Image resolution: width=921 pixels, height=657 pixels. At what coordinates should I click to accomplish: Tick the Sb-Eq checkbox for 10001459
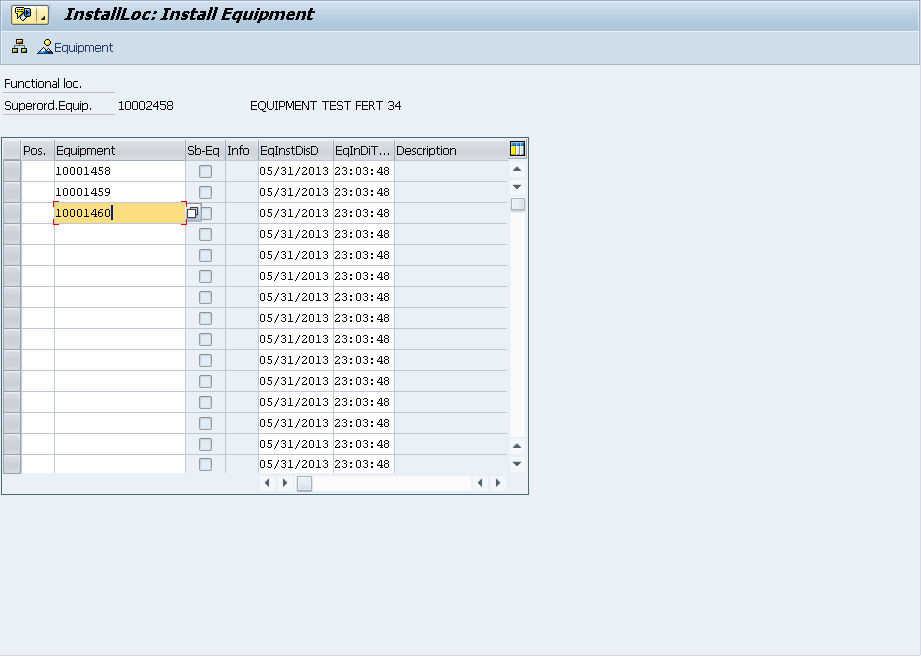point(206,193)
